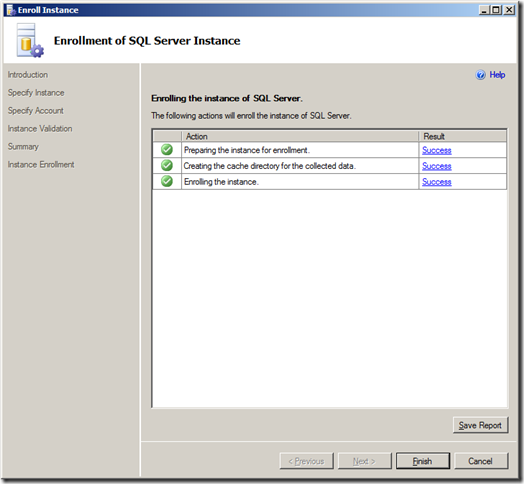This screenshot has width=524, height=484.
Task: Click green check icon for Enrolling the instance
Action: pyautogui.click(x=167, y=181)
